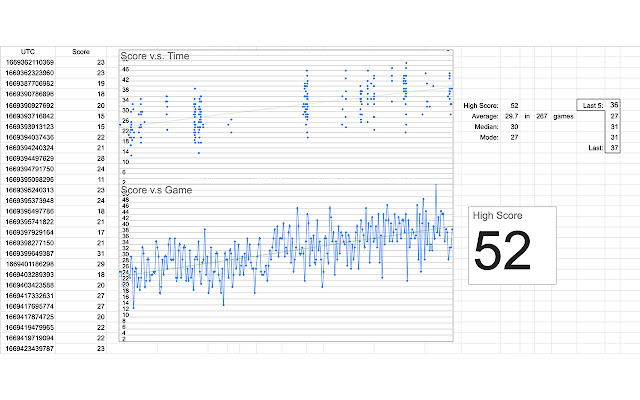Click score 11 in the Score column
Viewport: 640px width, 400px height.
(81, 180)
